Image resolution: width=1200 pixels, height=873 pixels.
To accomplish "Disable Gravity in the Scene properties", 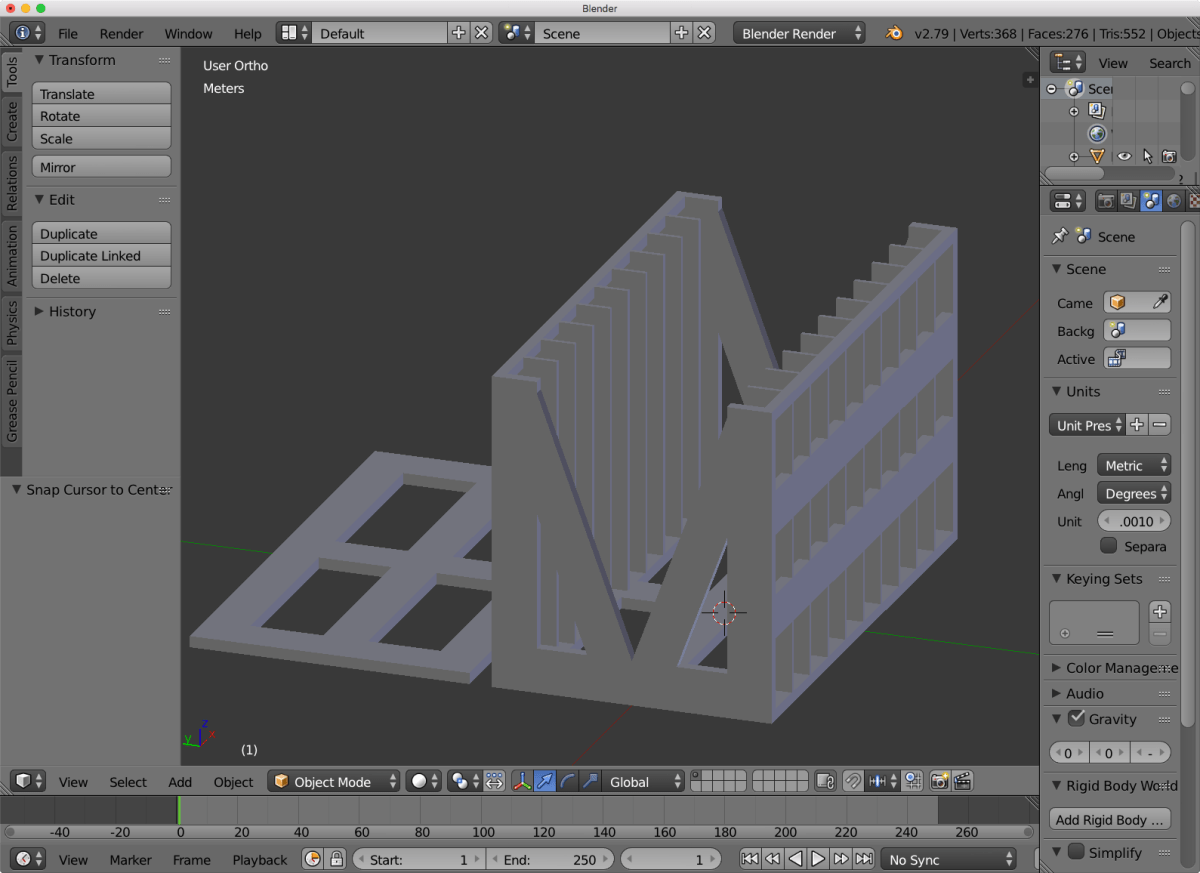I will pos(1077,719).
